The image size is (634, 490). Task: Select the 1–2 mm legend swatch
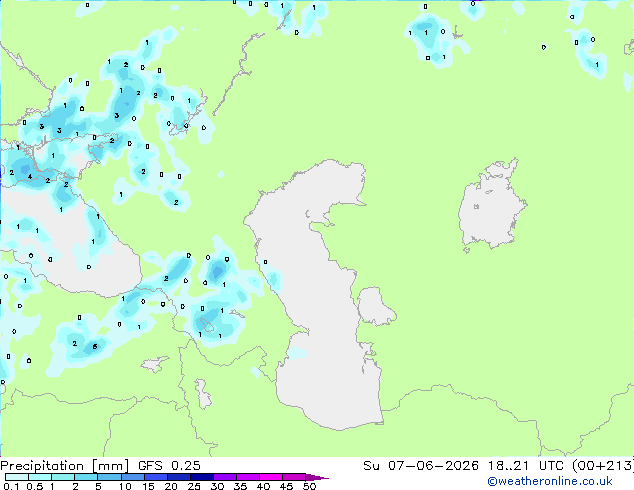63,477
